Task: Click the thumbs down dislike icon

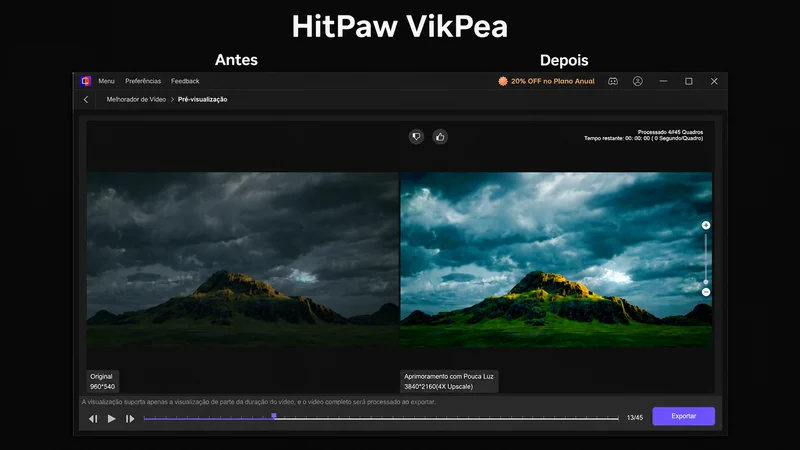Action: pos(416,137)
